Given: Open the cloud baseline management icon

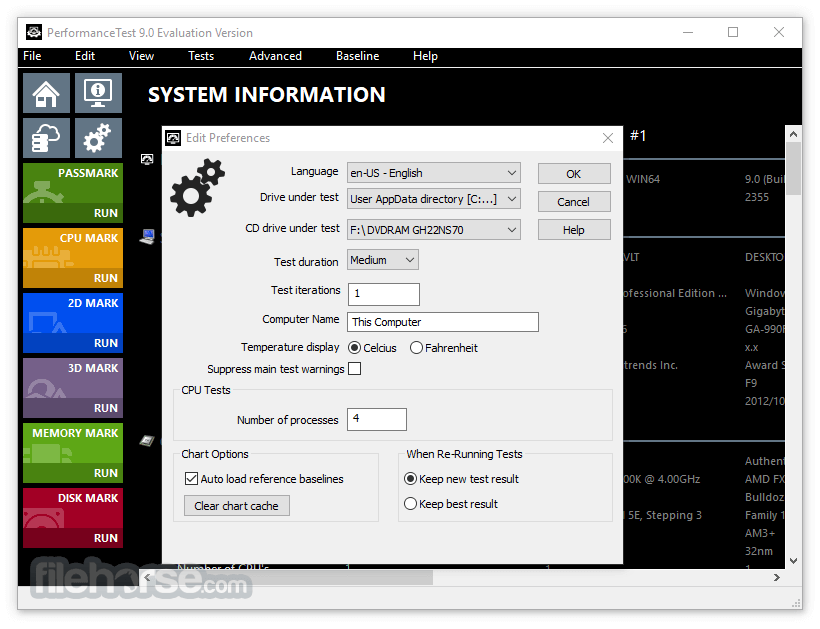Looking at the screenshot, I should click(46, 138).
